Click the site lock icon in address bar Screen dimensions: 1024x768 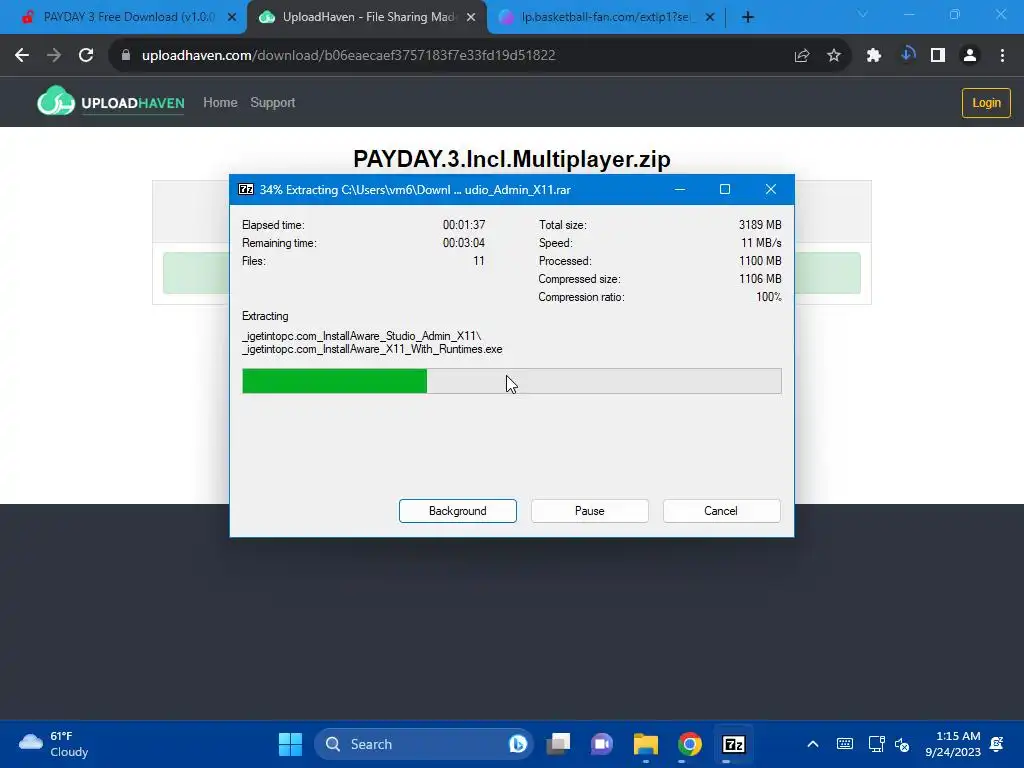126,56
